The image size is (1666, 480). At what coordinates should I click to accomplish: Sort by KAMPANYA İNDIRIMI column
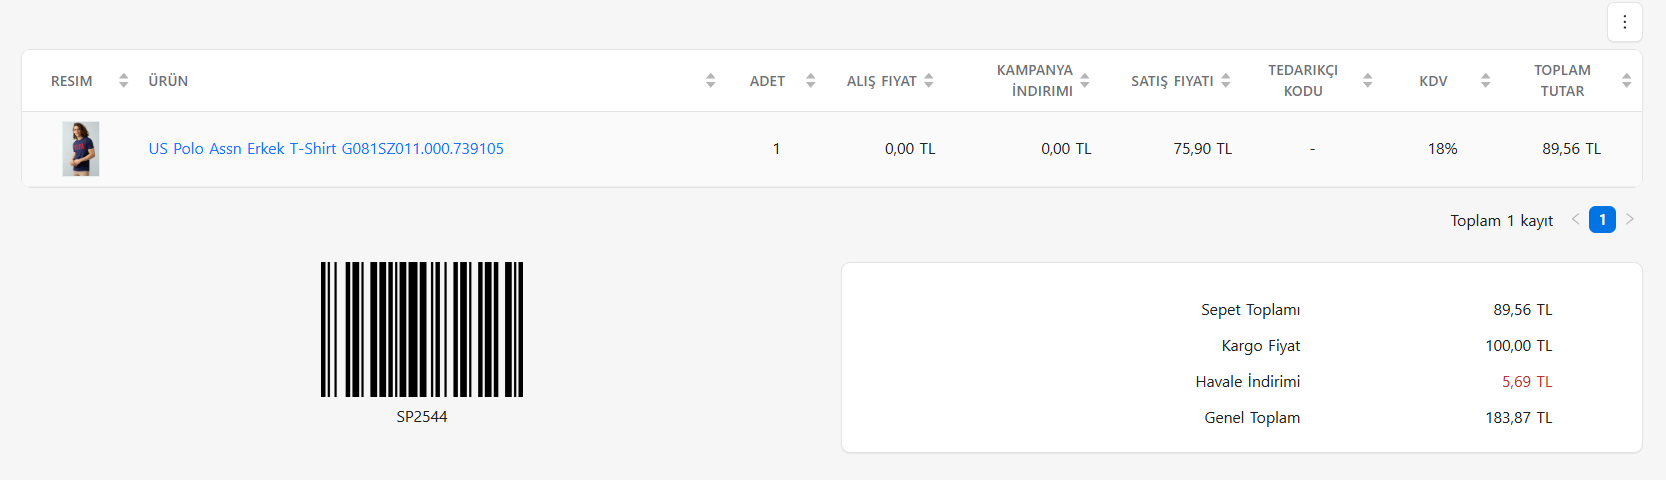(x=1085, y=81)
